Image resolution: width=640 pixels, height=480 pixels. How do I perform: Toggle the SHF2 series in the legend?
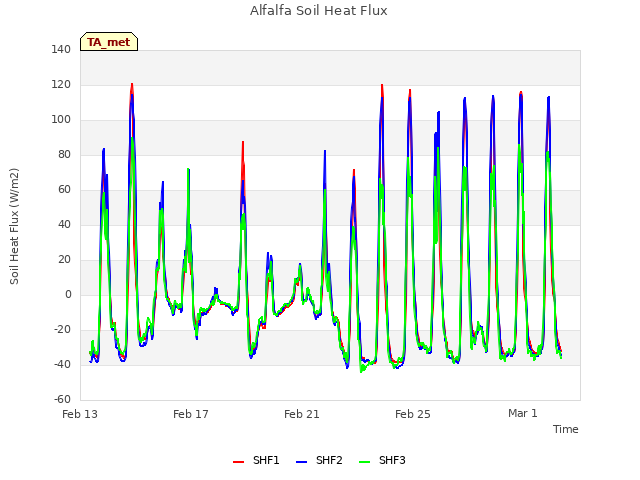(319, 460)
